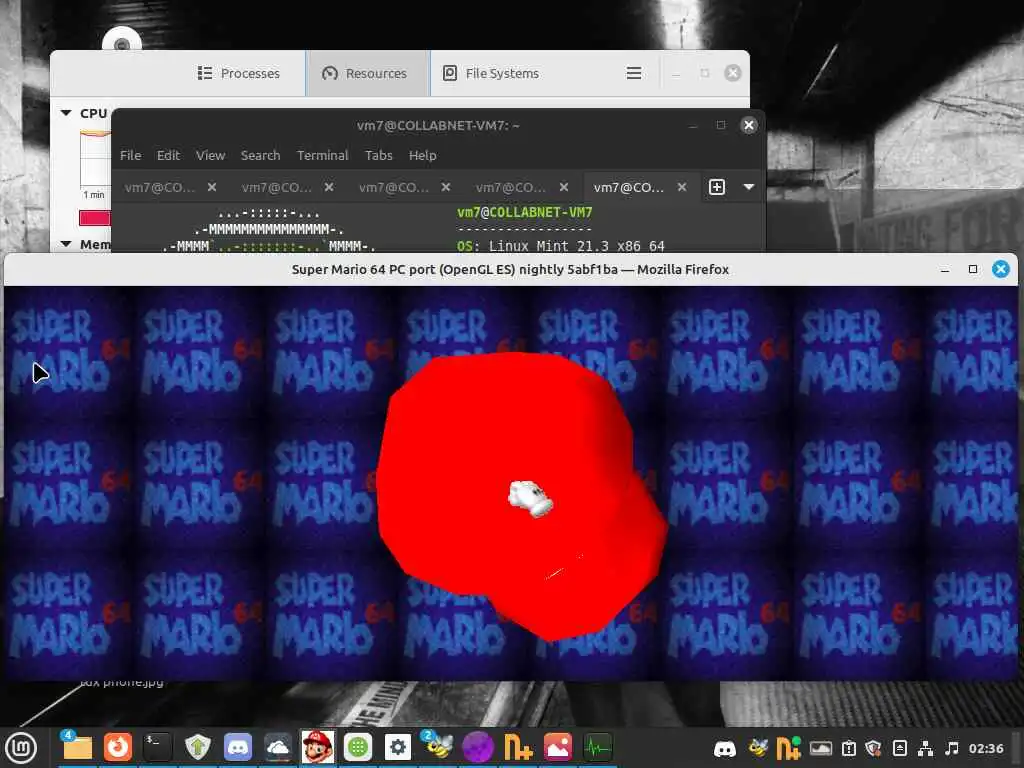
Task: Click the red CPU color swatch
Action: click(95, 218)
